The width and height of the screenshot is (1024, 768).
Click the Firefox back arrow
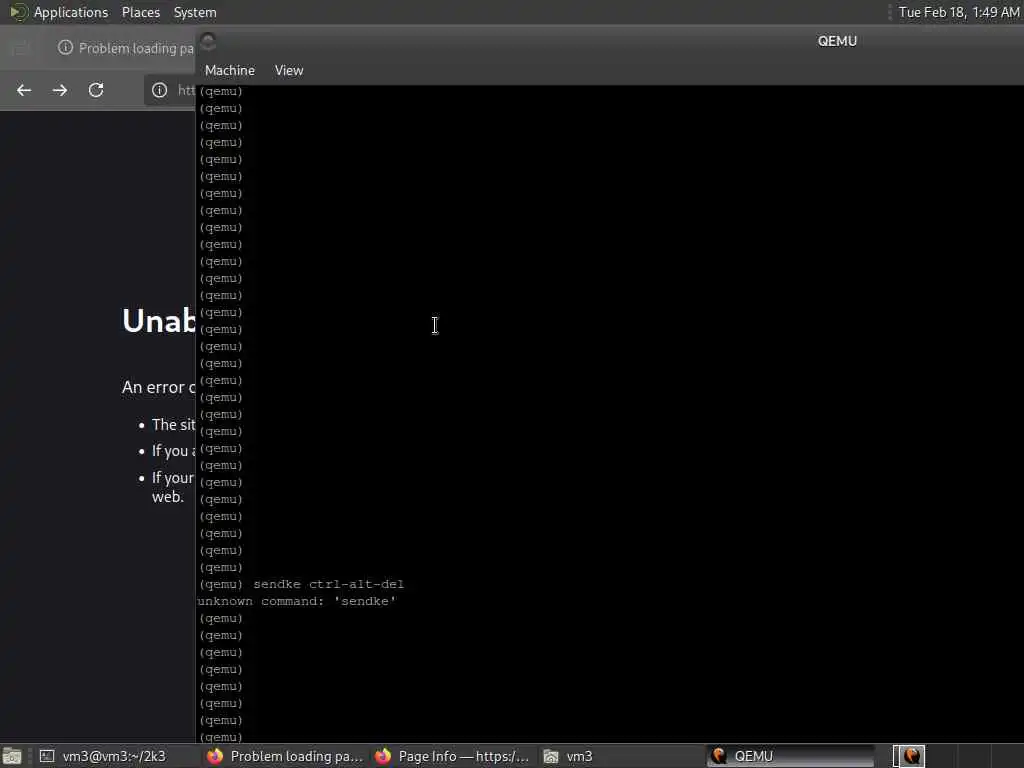24,90
